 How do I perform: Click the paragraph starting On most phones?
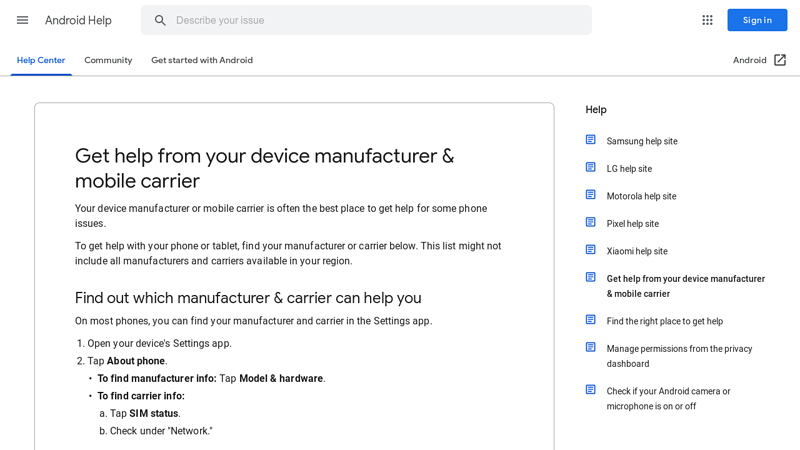[254, 321]
